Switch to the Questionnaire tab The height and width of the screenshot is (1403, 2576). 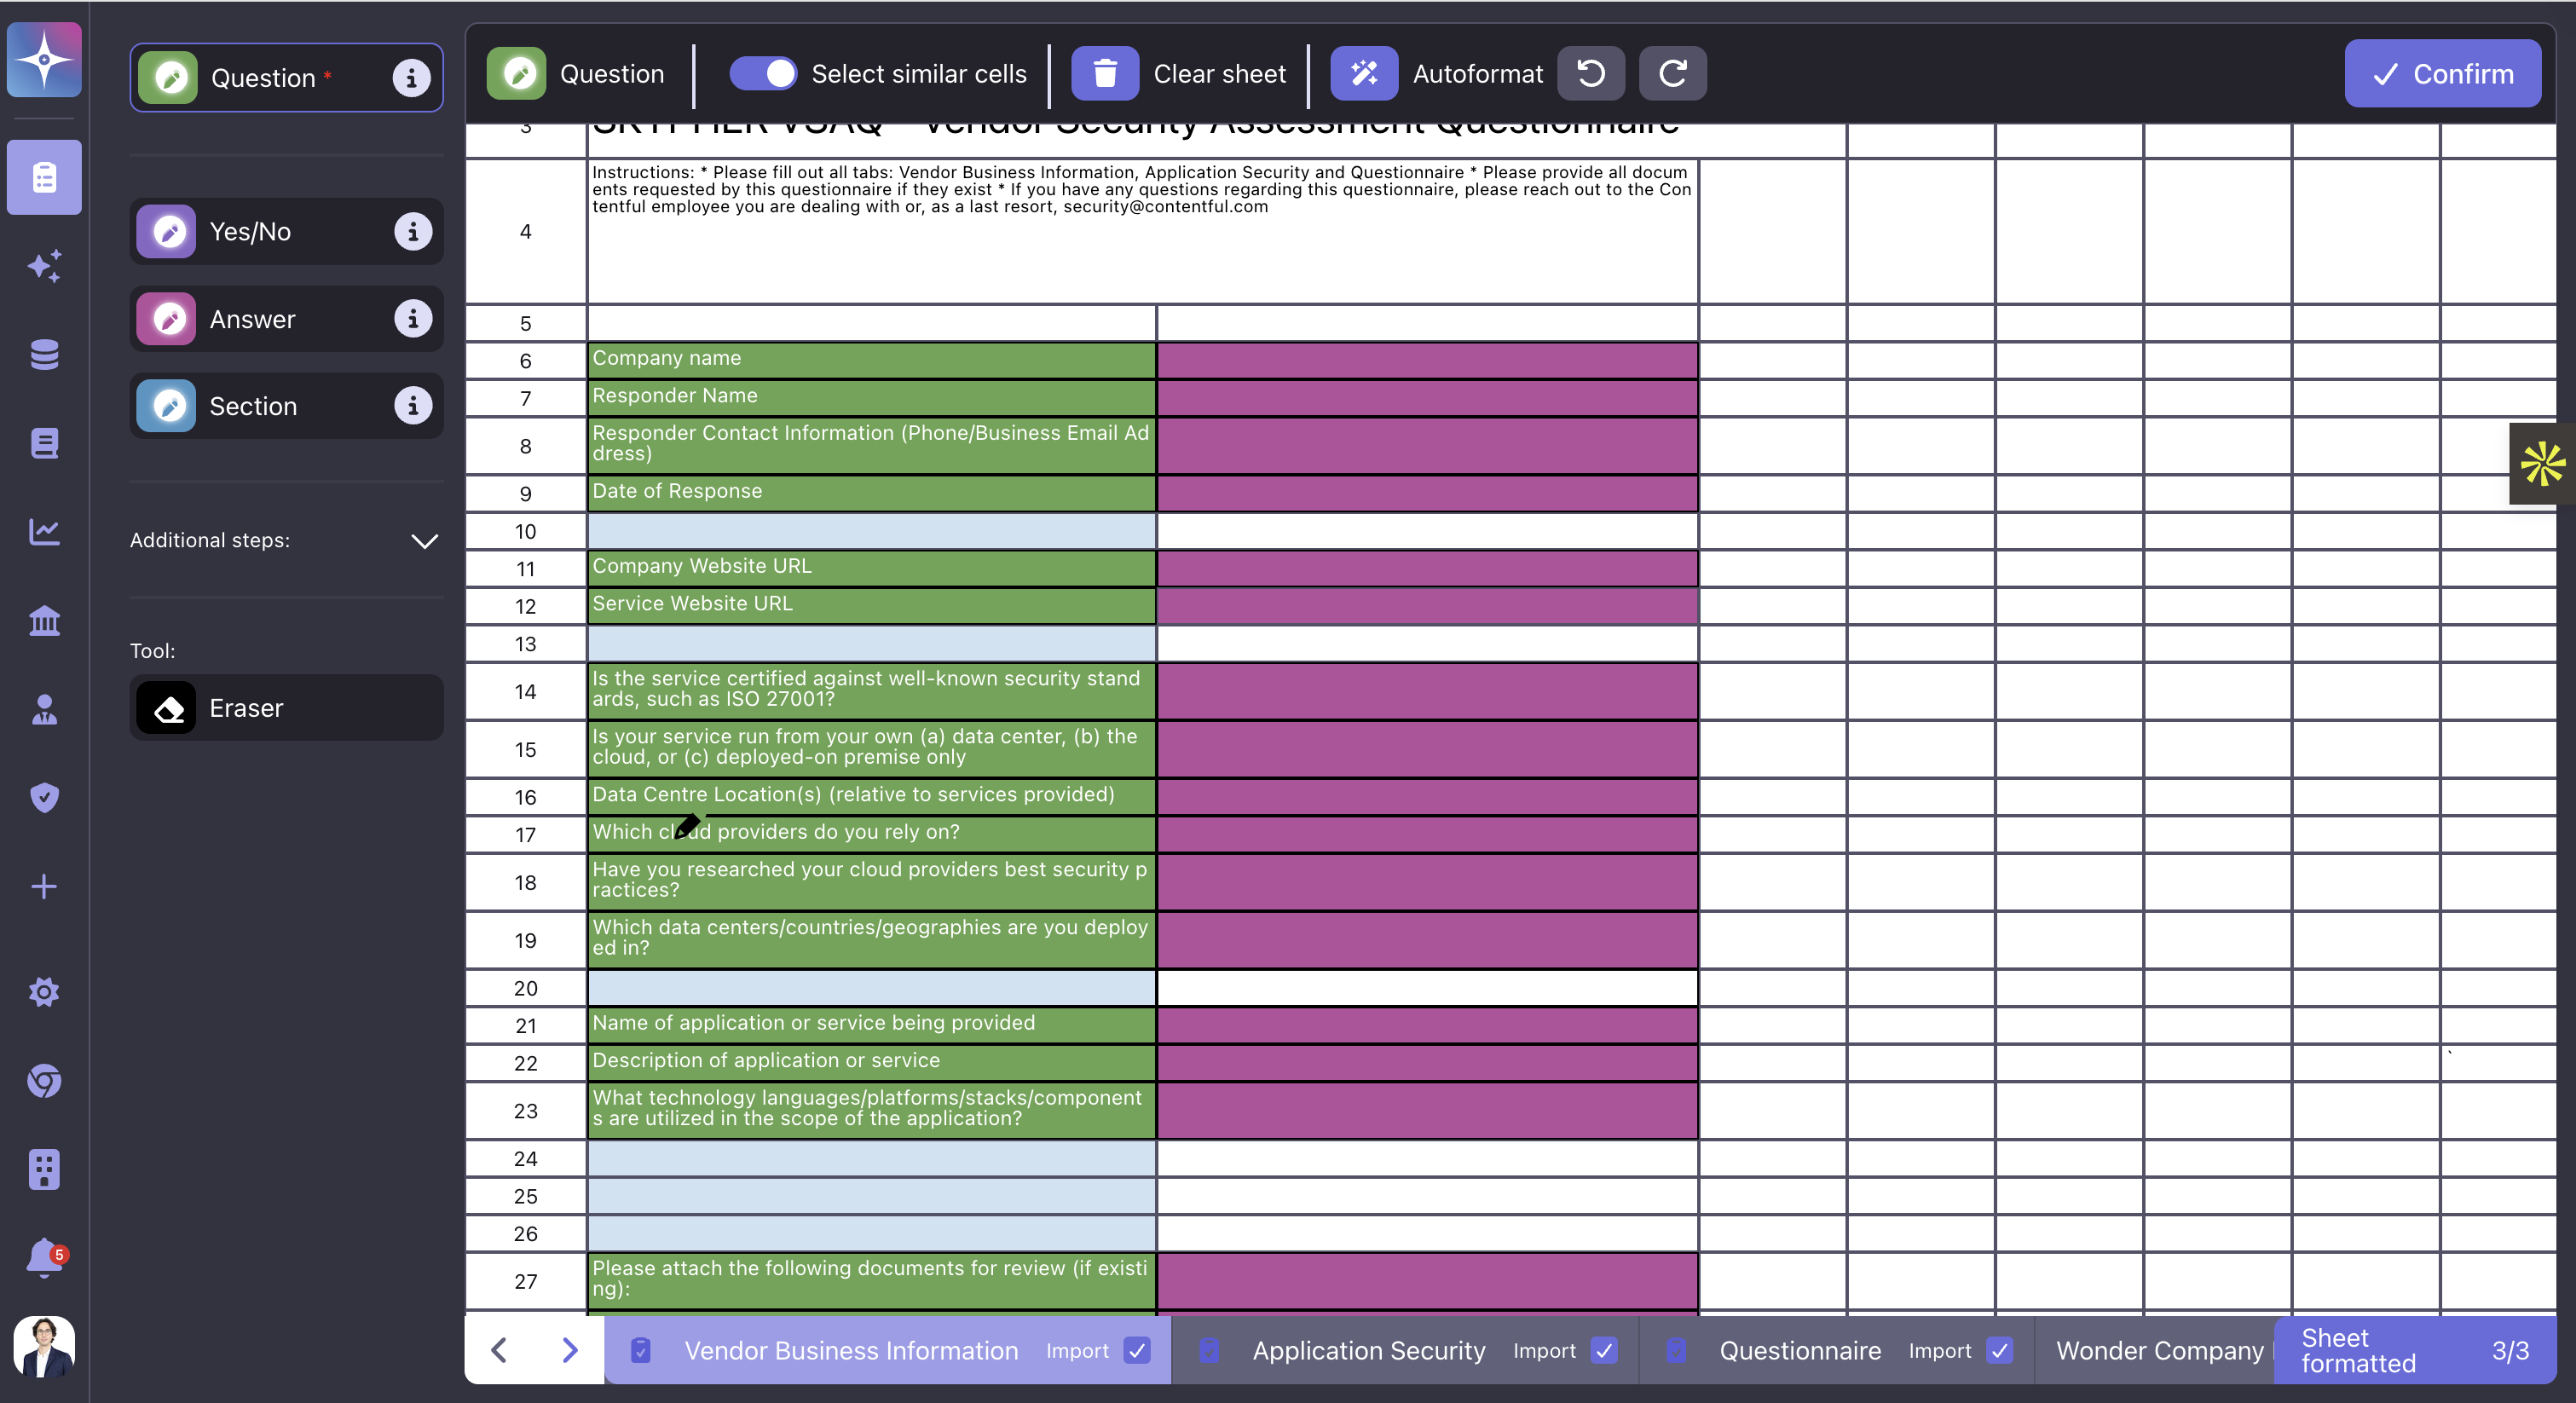point(1799,1351)
